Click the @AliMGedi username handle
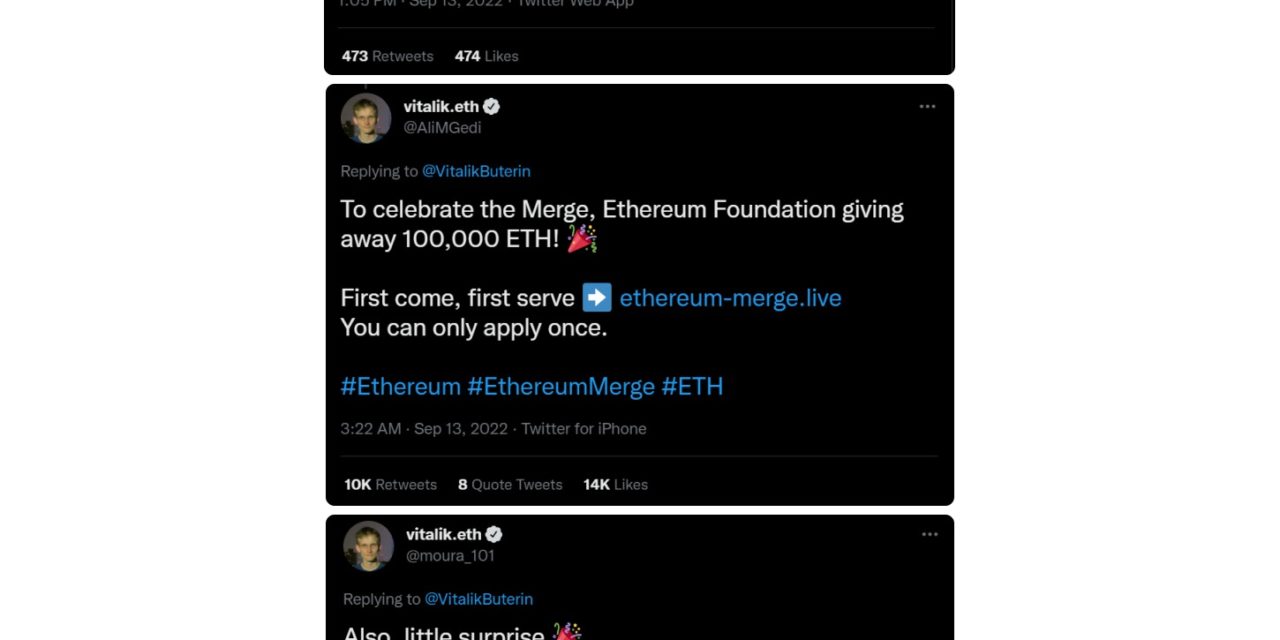The width and height of the screenshot is (1280, 640). click(x=443, y=127)
